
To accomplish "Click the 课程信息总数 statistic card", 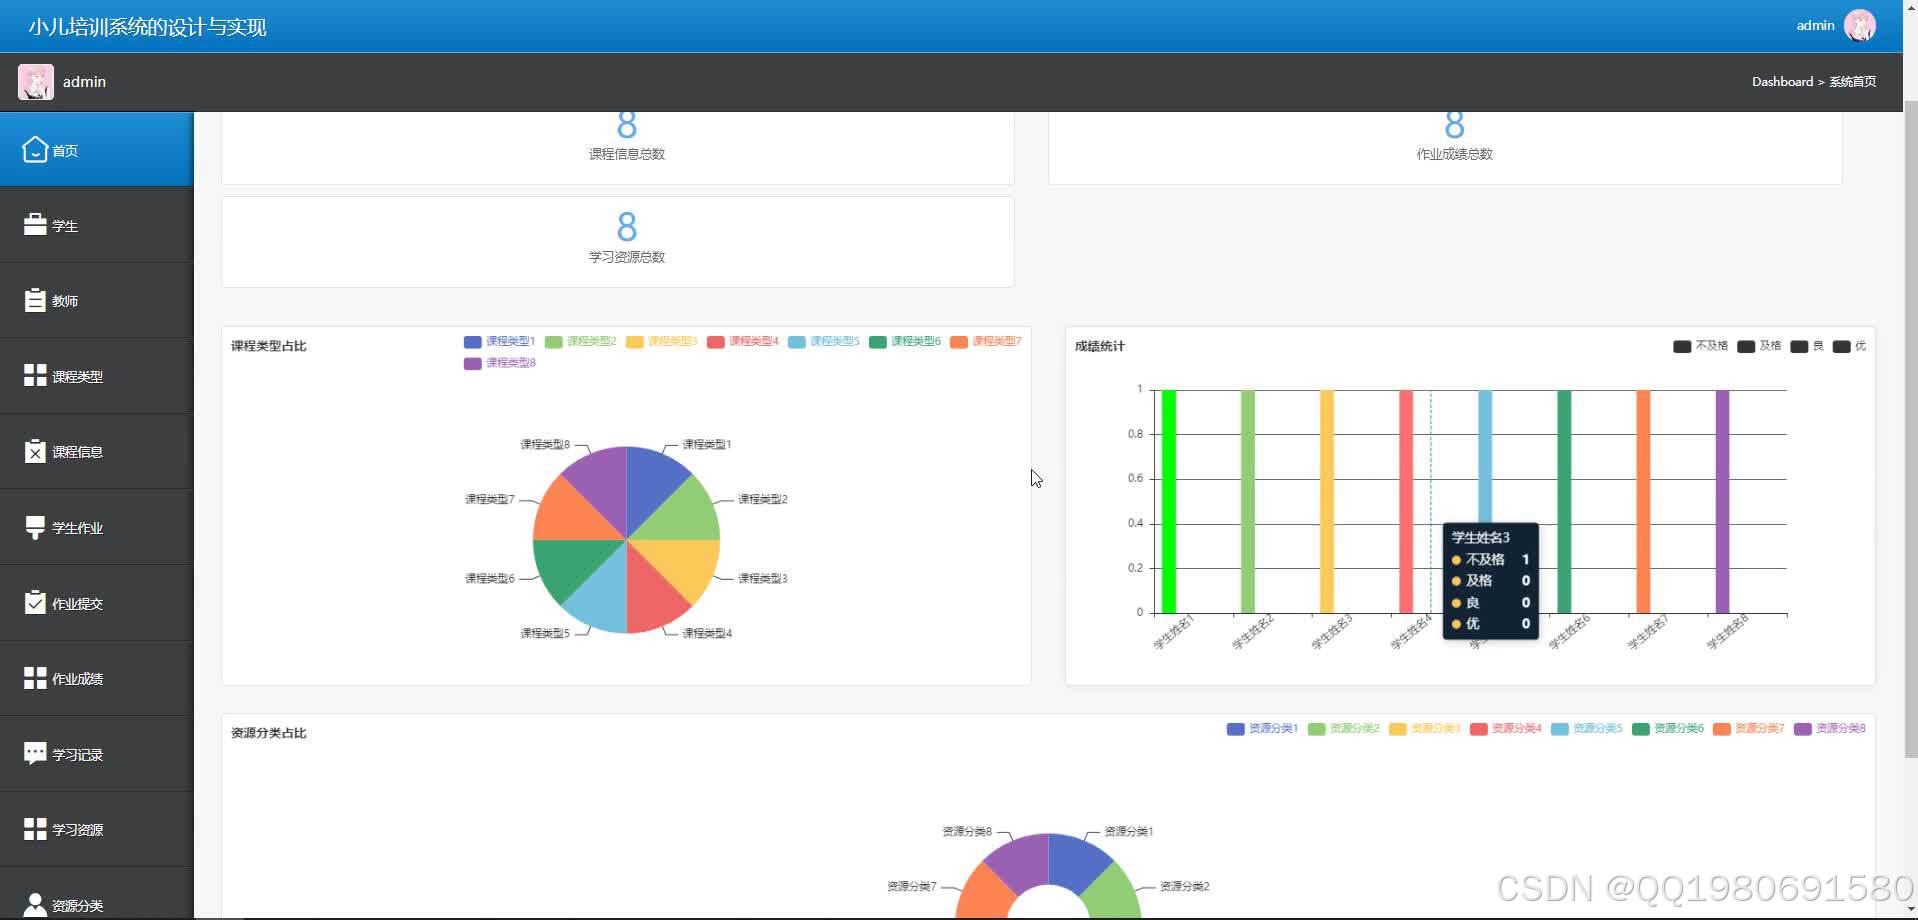I will pyautogui.click(x=618, y=147).
